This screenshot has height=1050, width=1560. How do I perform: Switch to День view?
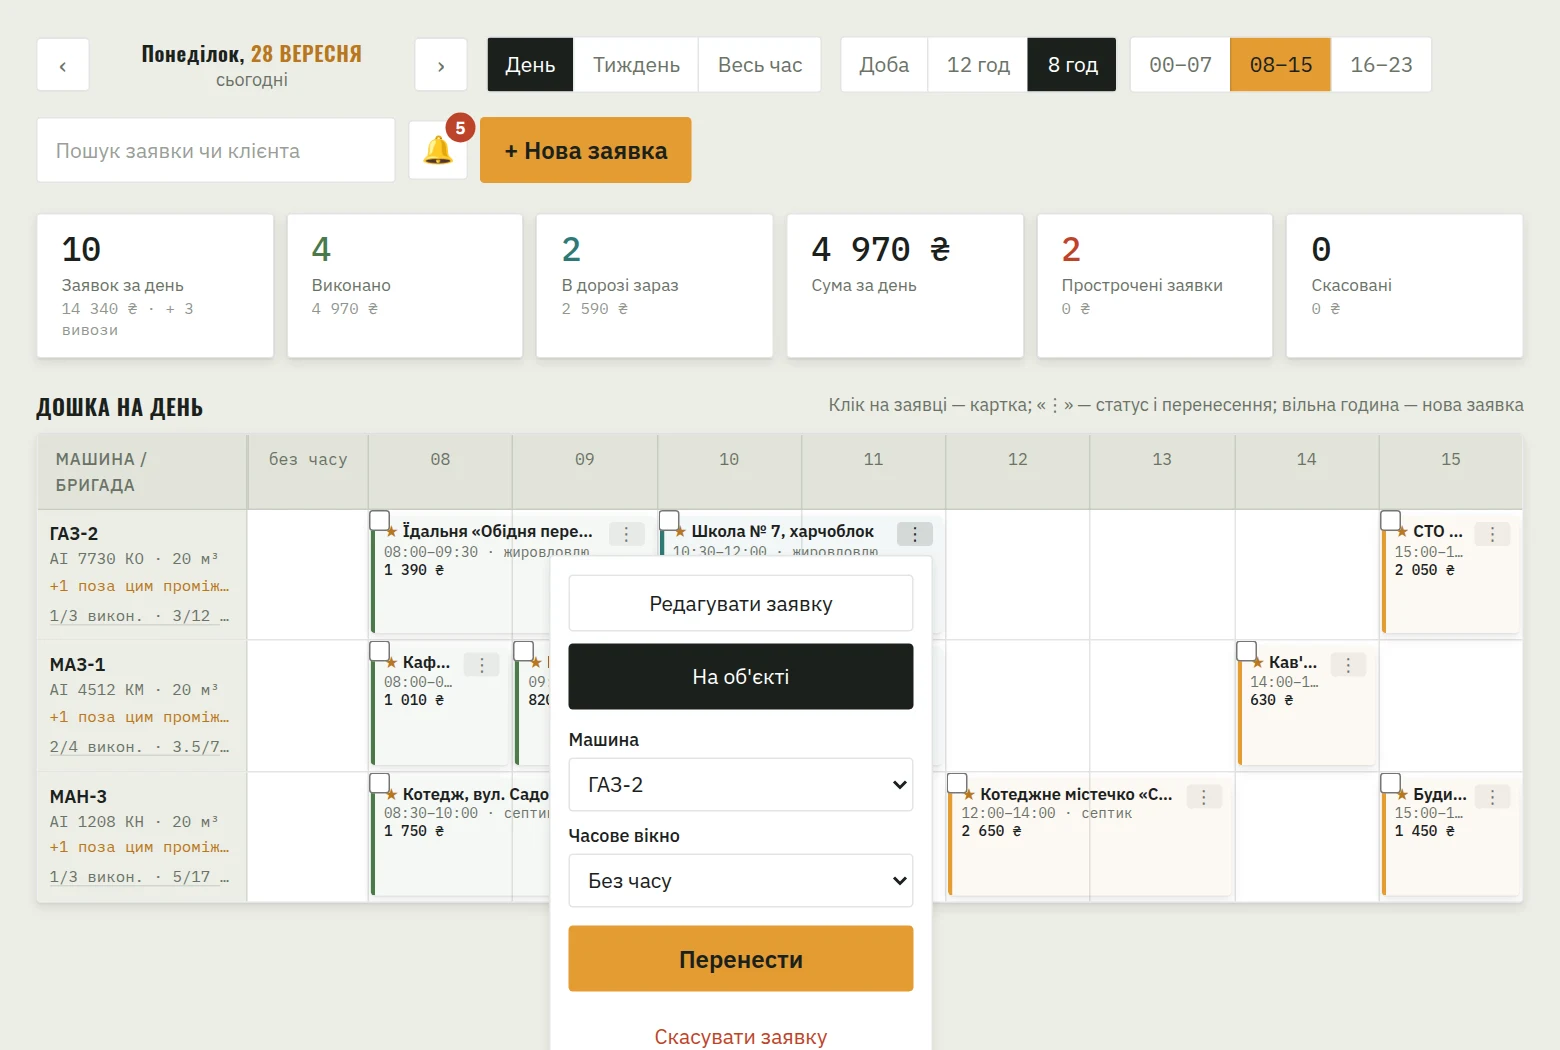(530, 65)
